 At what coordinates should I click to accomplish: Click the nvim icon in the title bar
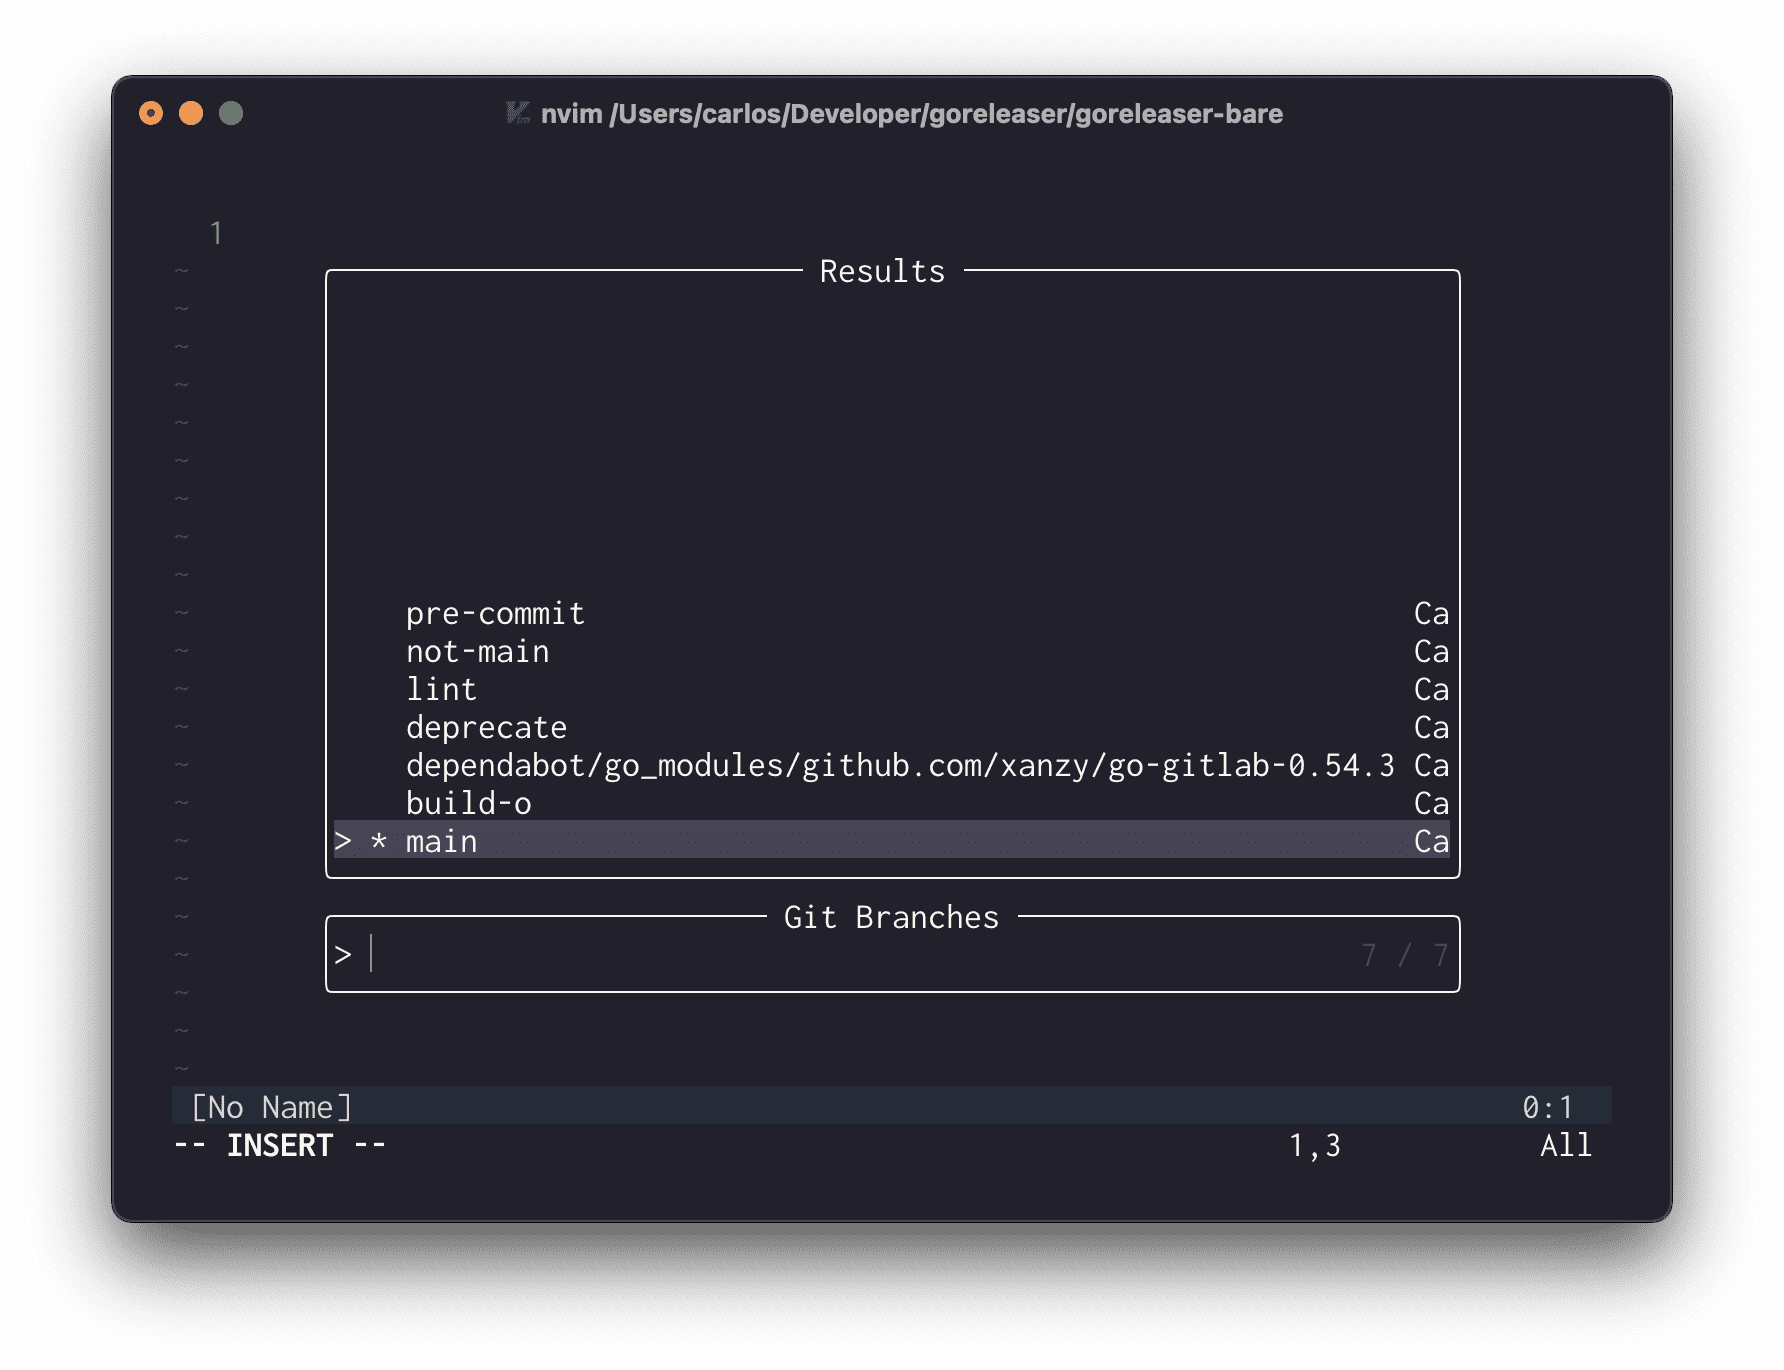pyautogui.click(x=516, y=115)
